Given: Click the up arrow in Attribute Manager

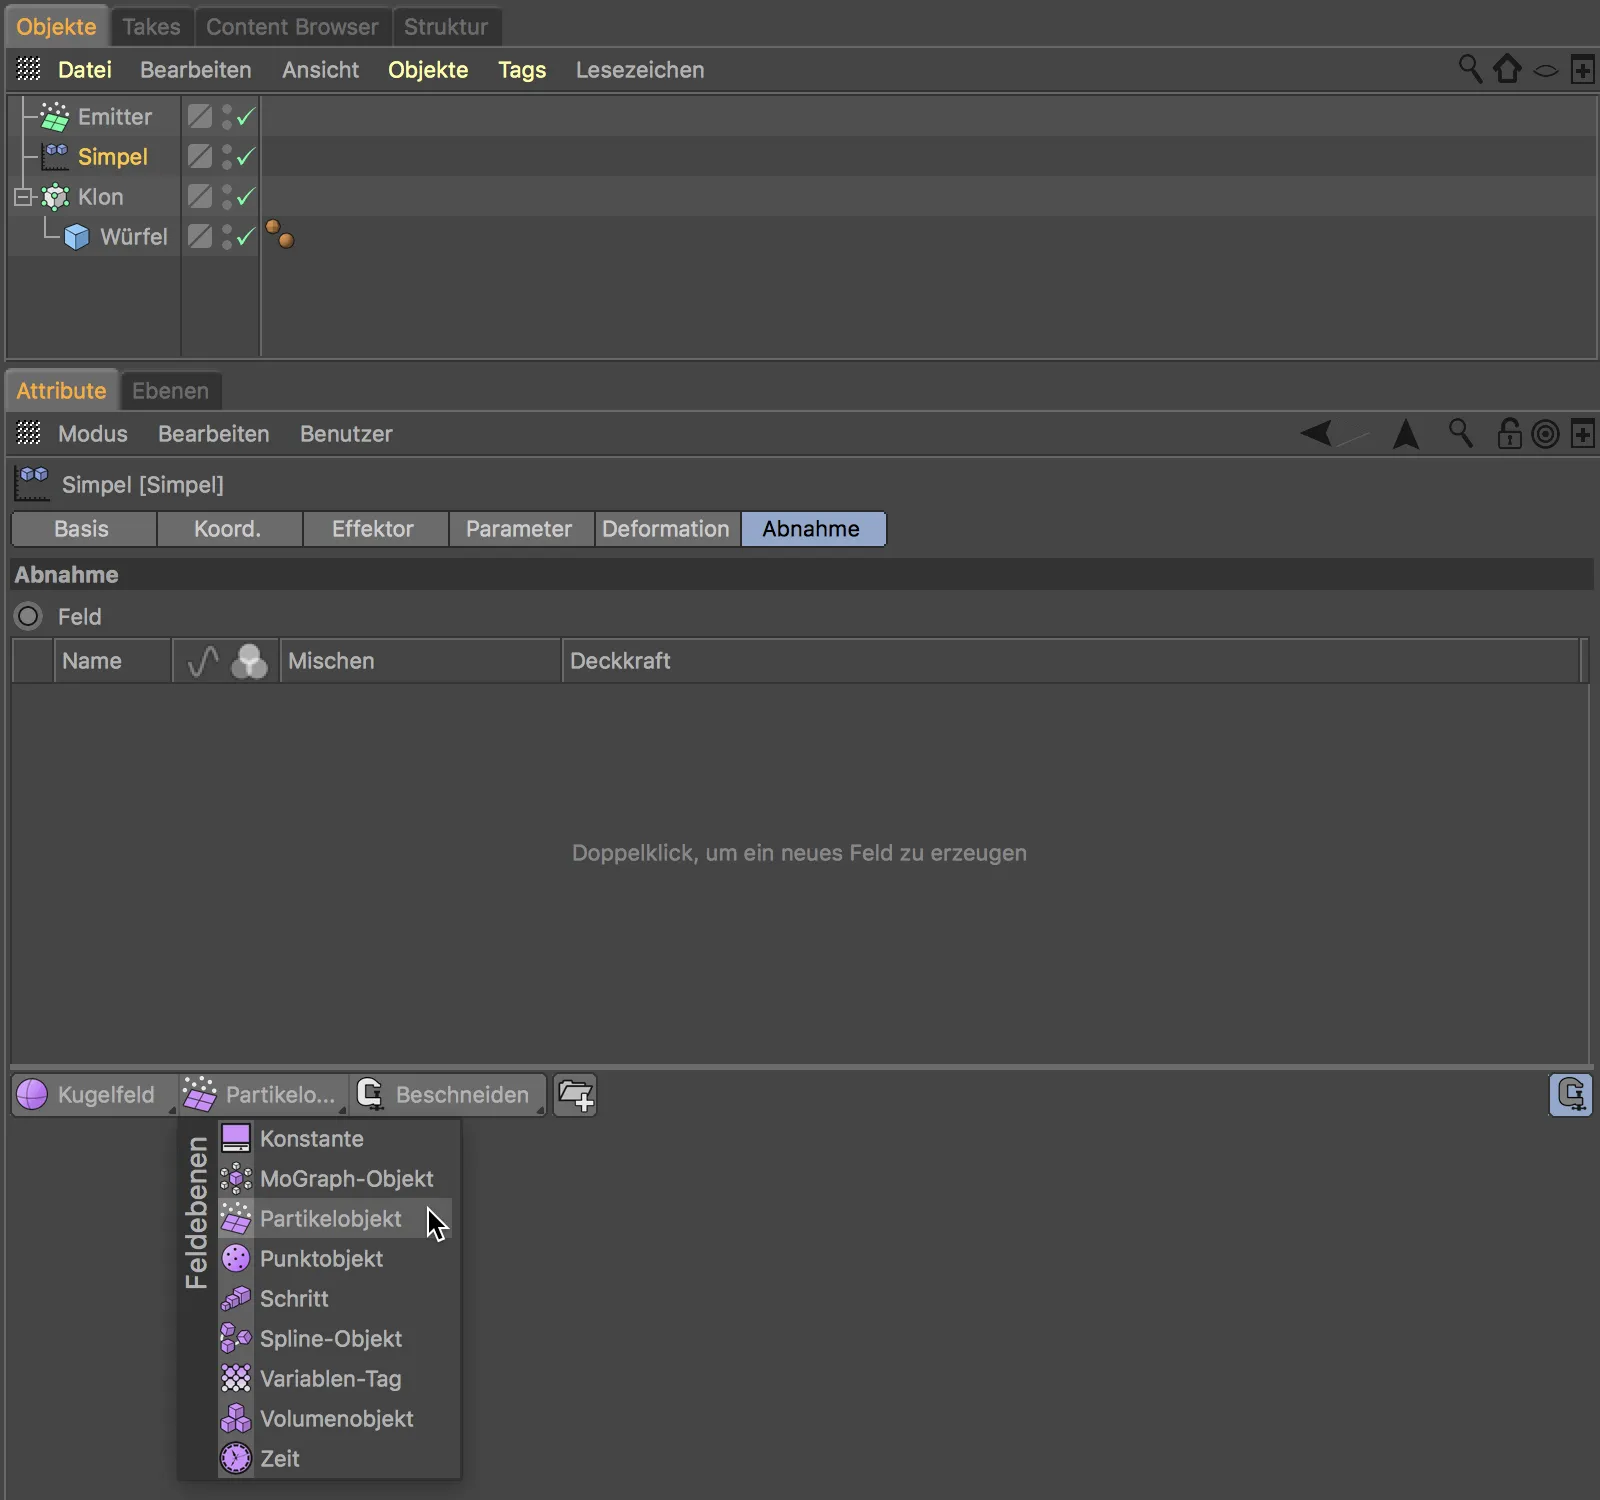Looking at the screenshot, I should (1406, 433).
